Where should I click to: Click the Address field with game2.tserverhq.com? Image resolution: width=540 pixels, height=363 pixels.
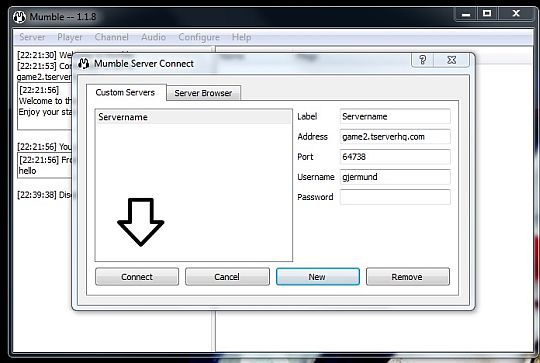coord(395,137)
